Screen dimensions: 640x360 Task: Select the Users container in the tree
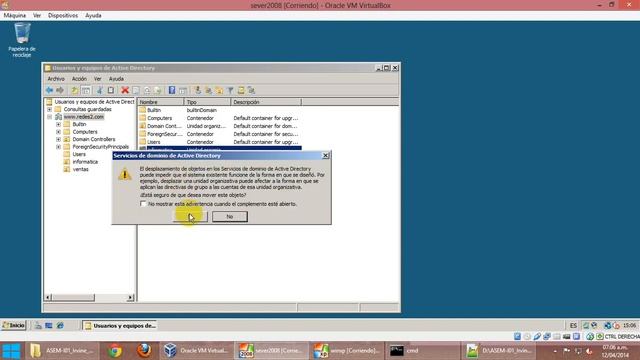79,154
